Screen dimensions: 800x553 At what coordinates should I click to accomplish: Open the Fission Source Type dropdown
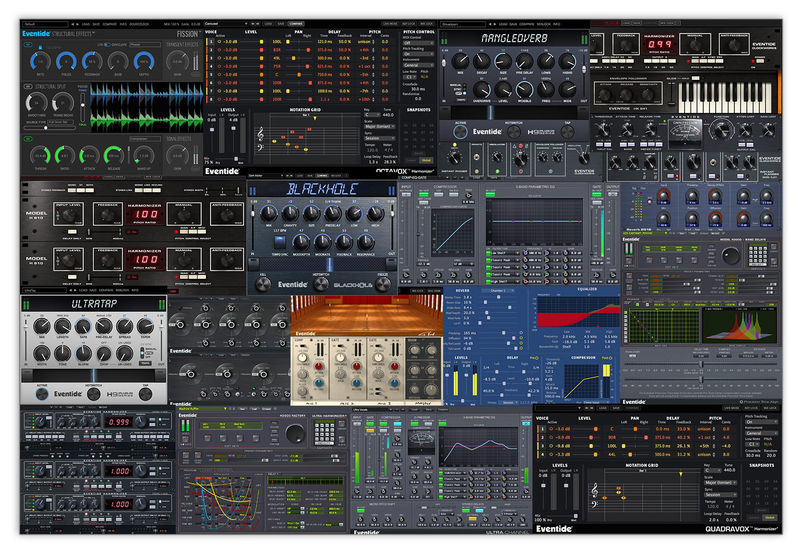61,122
